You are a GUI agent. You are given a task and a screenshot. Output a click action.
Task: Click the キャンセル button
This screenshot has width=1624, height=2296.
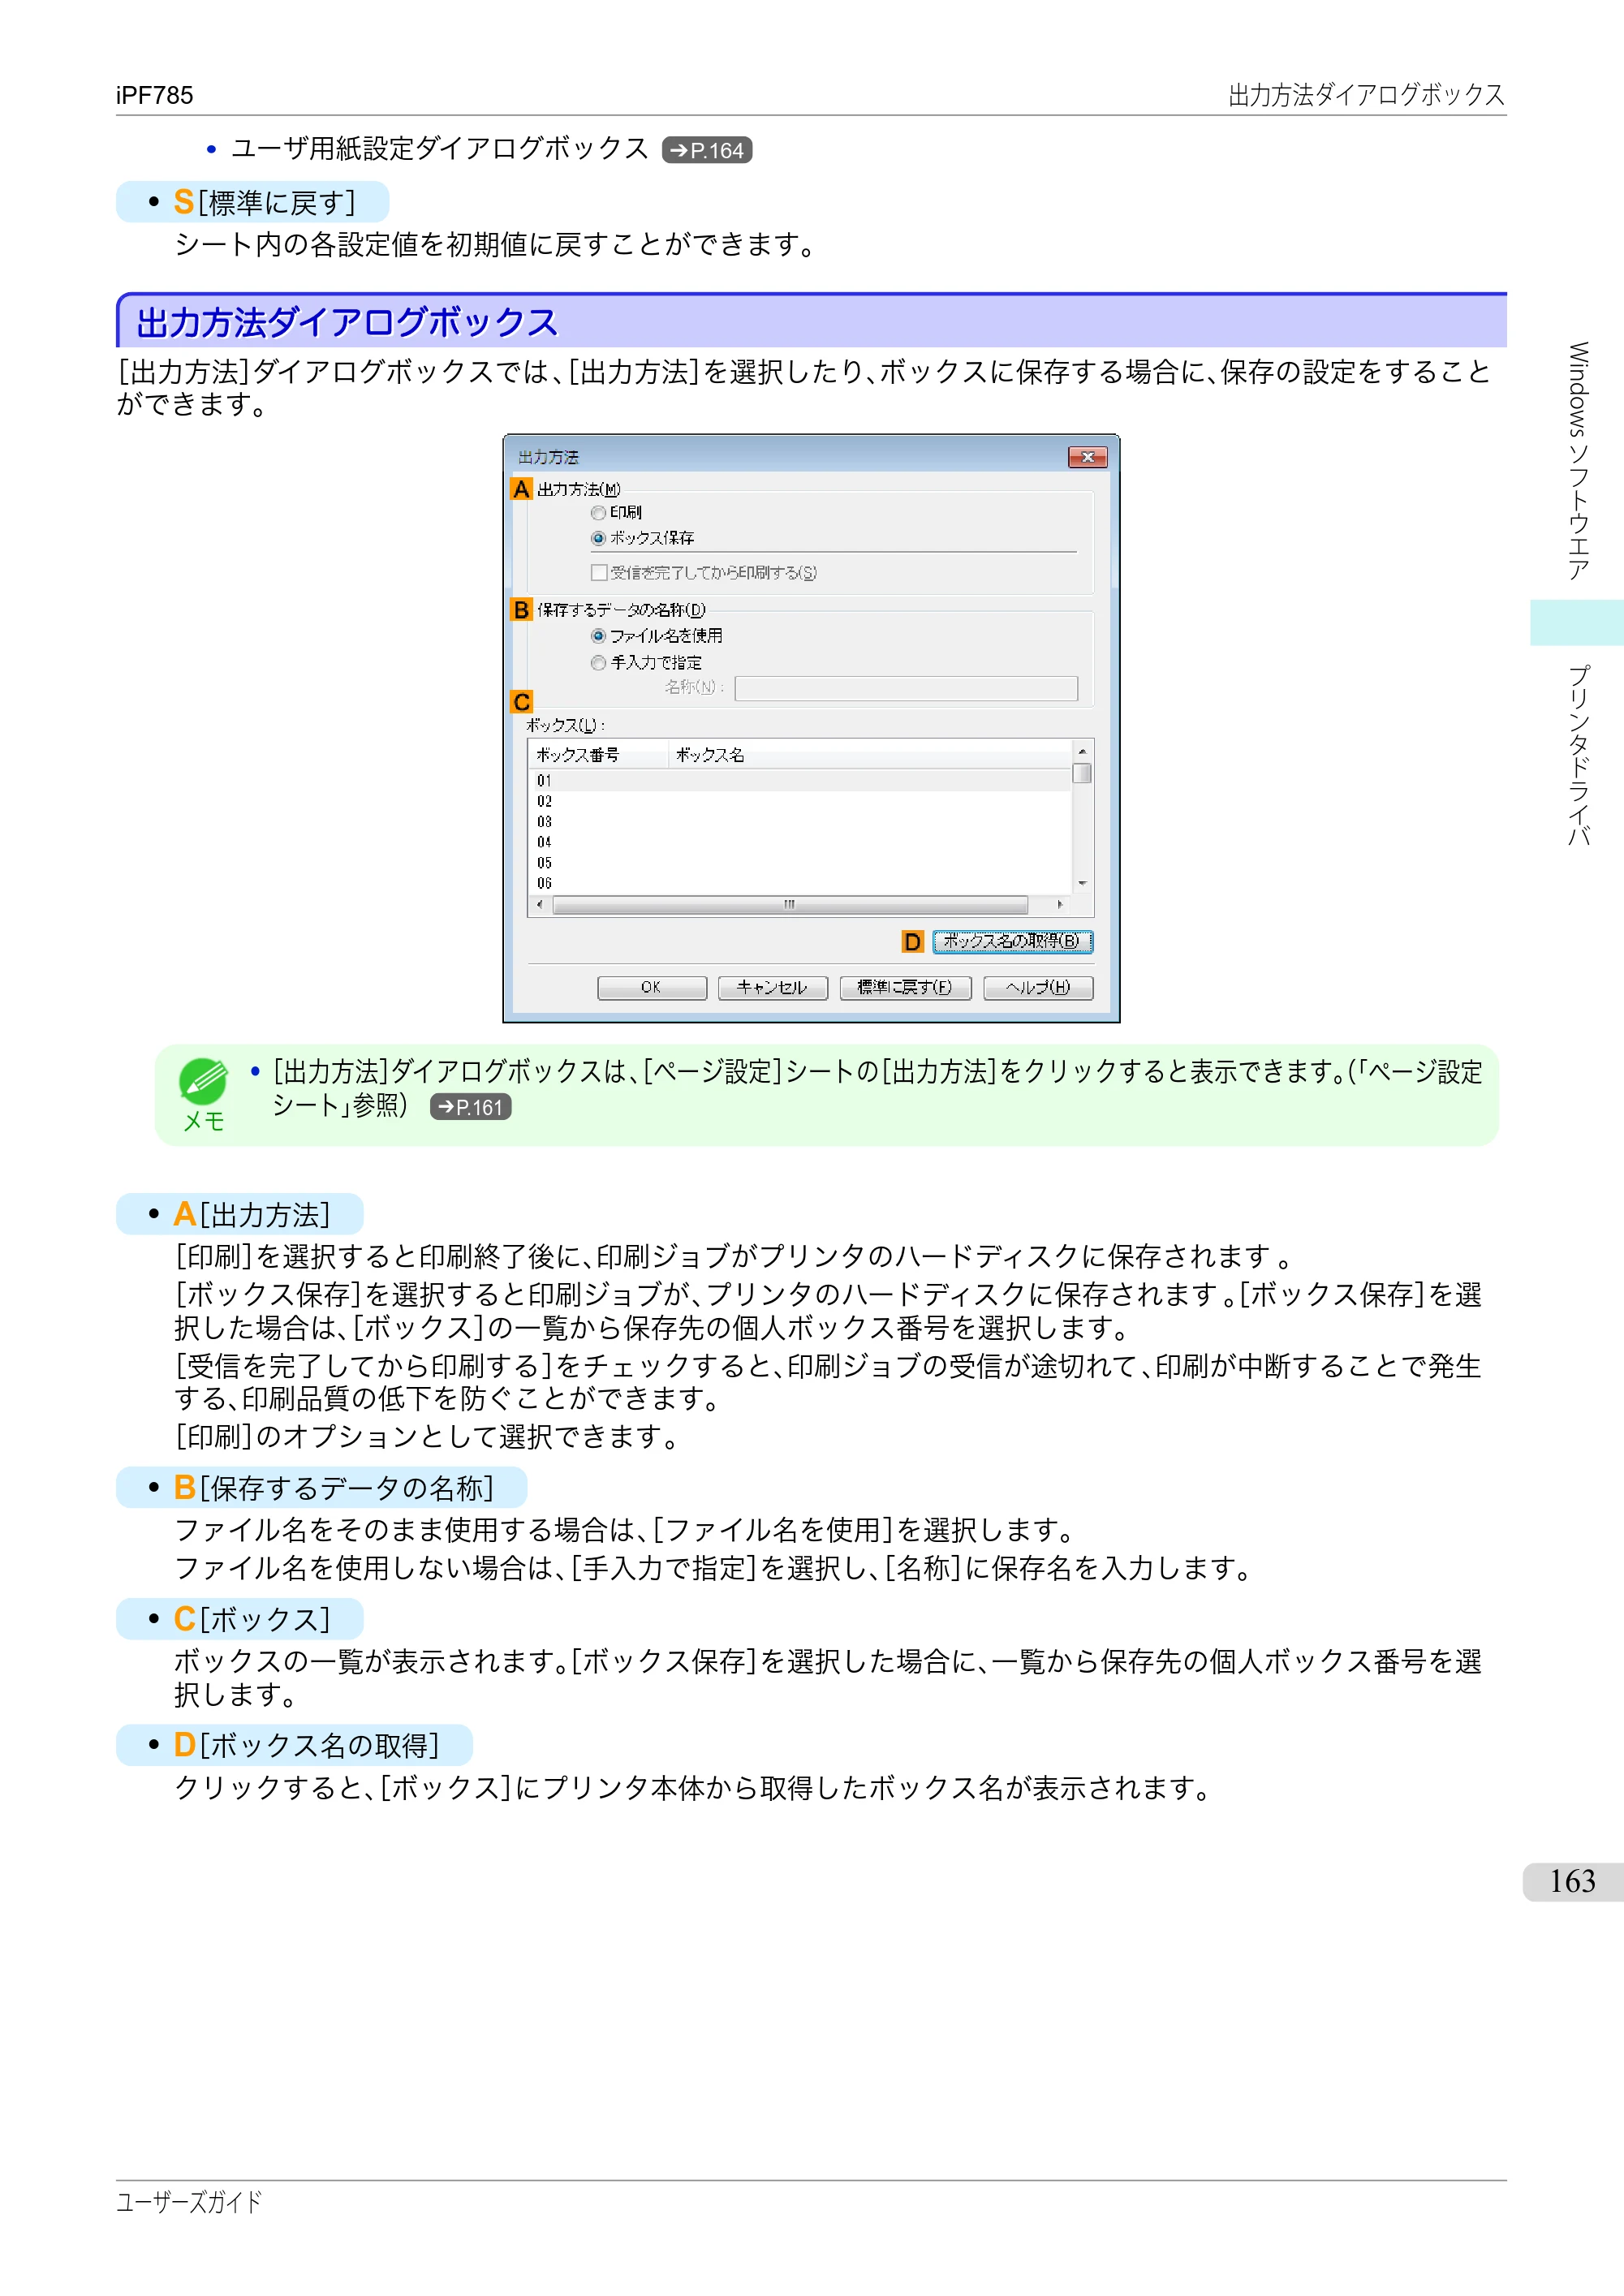coord(772,988)
